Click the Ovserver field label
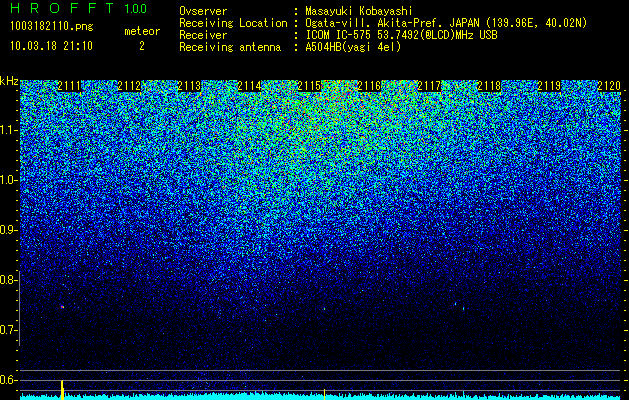This screenshot has height=400, width=629. [x=203, y=11]
